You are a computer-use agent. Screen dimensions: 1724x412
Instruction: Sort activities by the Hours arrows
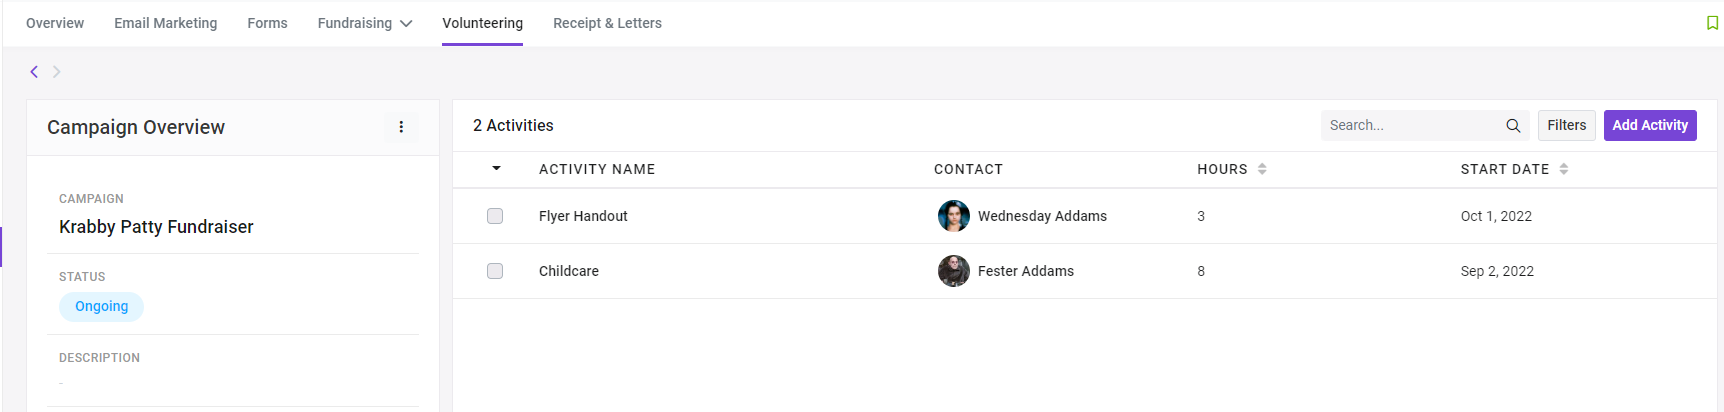pyautogui.click(x=1262, y=169)
